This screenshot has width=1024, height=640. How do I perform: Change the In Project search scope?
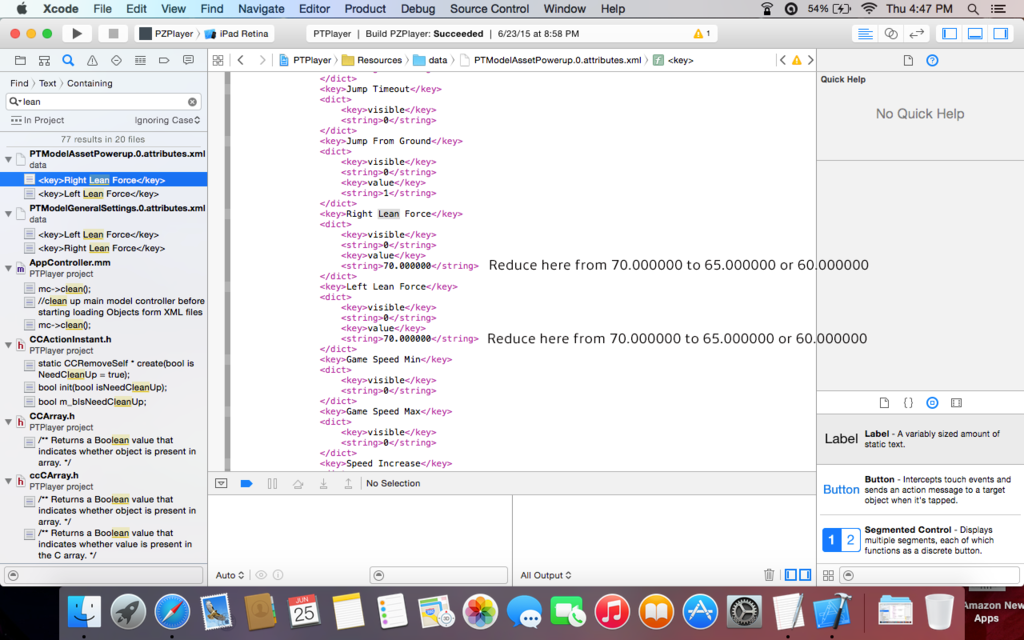click(37, 120)
